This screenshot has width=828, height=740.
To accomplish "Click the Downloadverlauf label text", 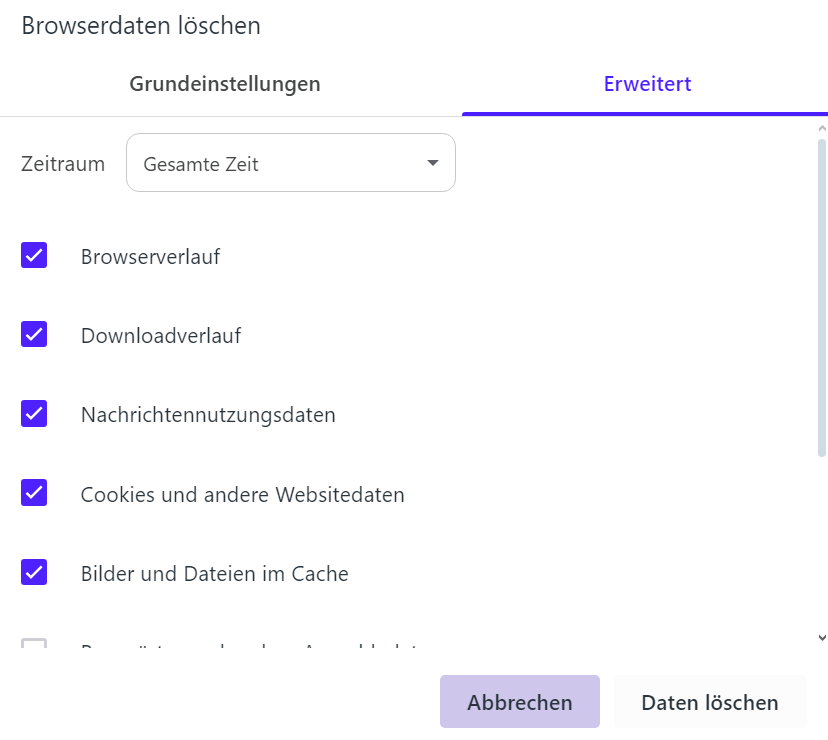I will [161, 336].
